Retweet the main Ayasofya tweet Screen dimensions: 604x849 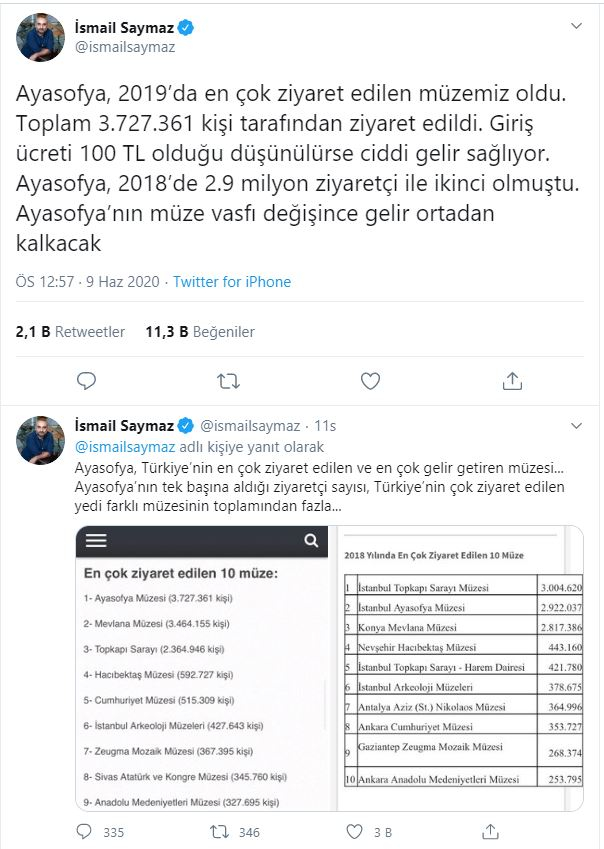[228, 382]
